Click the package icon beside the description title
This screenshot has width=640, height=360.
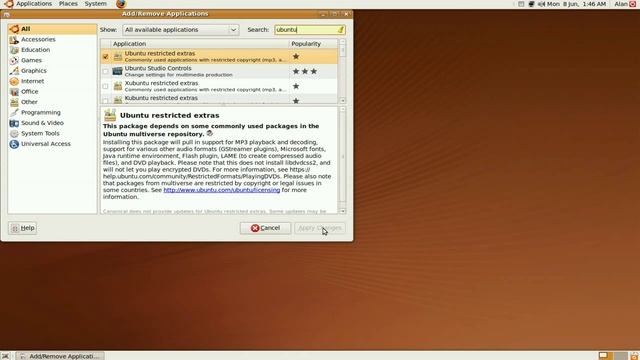110,115
